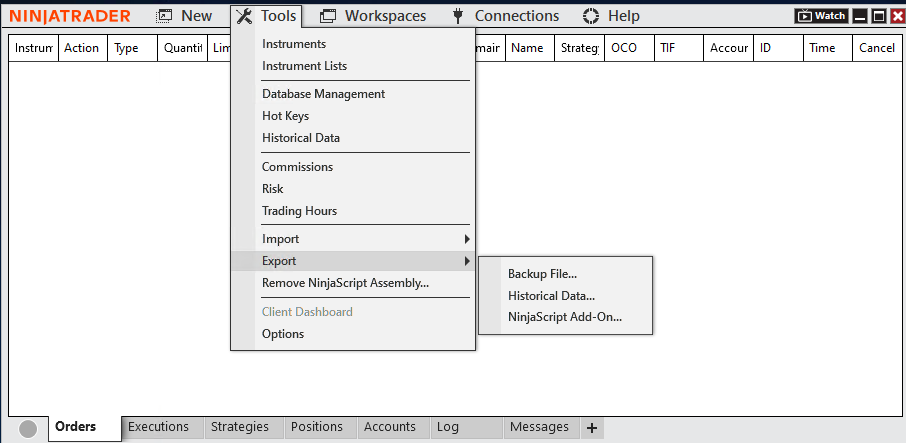Viewport: 906px width, 443px height.
Task: Click the Watch video icon button
Action: [x=821, y=16]
